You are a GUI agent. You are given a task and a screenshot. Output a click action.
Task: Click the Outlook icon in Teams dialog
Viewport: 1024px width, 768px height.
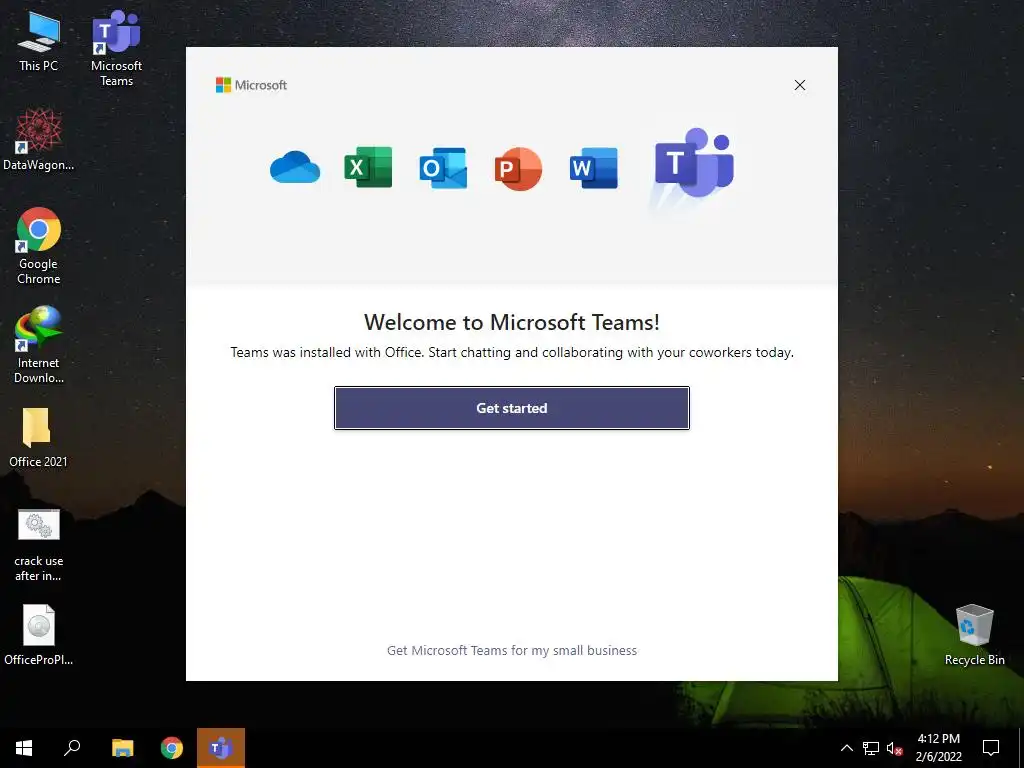[x=443, y=168]
